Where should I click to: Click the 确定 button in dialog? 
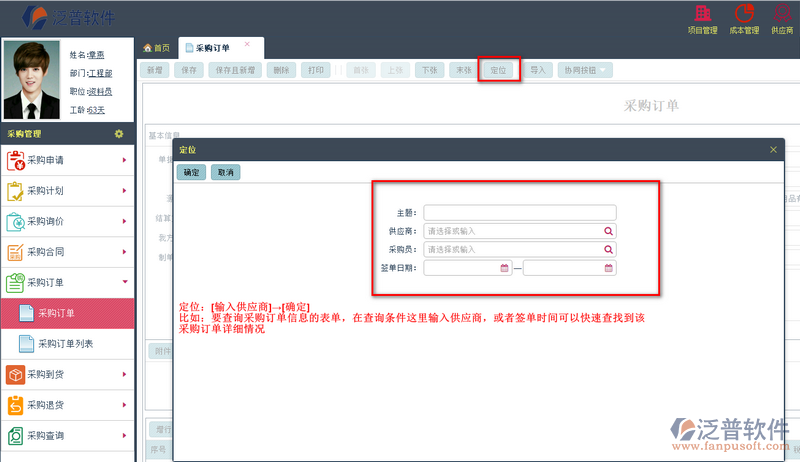click(191, 172)
